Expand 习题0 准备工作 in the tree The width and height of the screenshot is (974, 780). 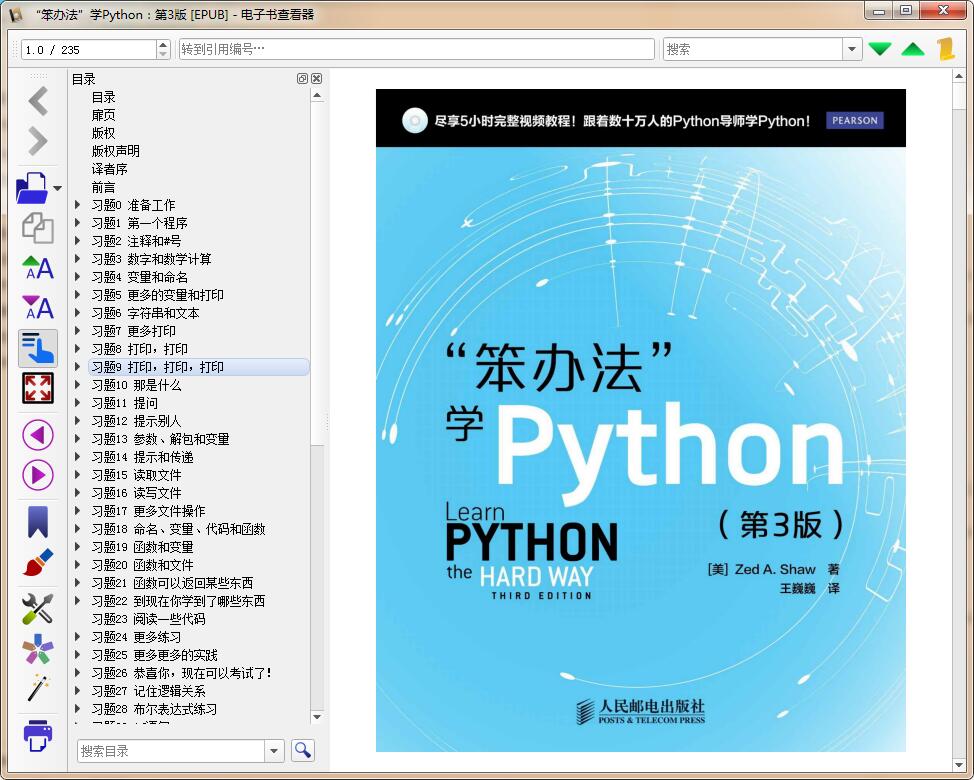click(78, 204)
